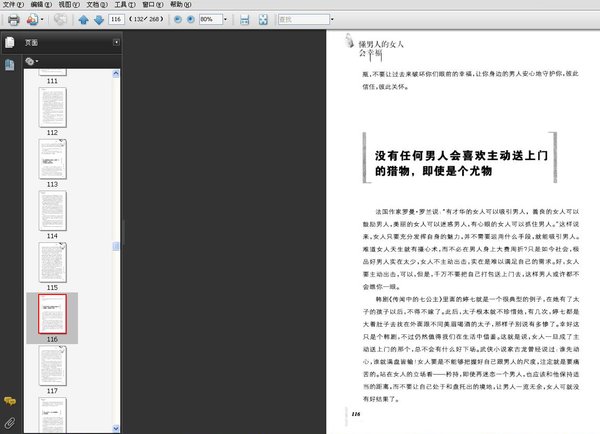The height and width of the screenshot is (434, 600).
Task: Open the 文件 (File) menu
Action: [11, 5]
